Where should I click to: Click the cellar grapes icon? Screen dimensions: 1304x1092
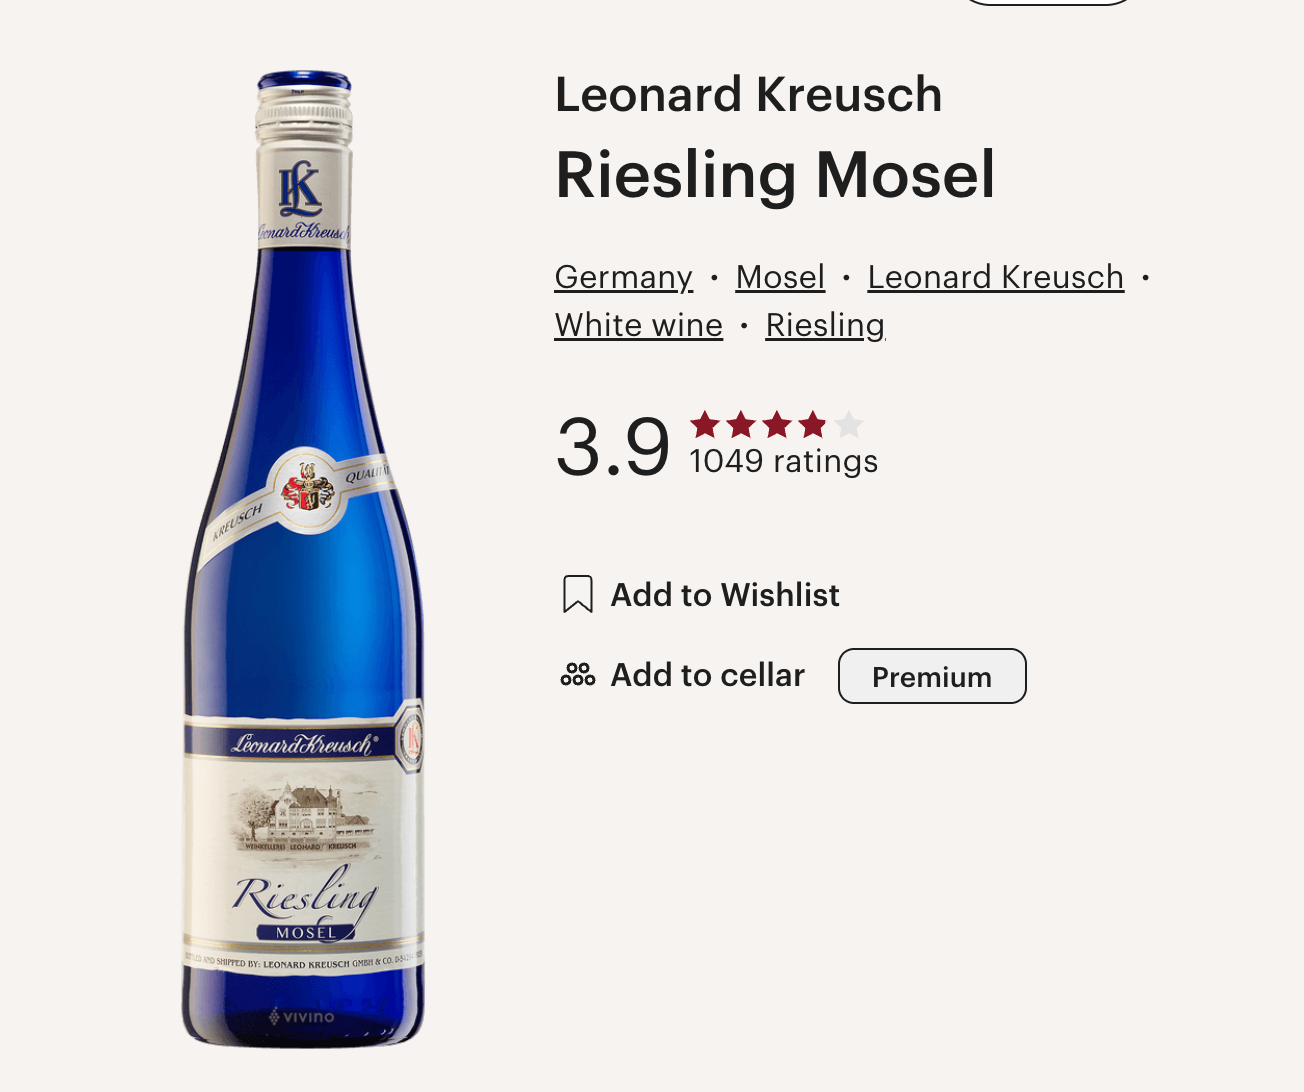[x=577, y=675]
